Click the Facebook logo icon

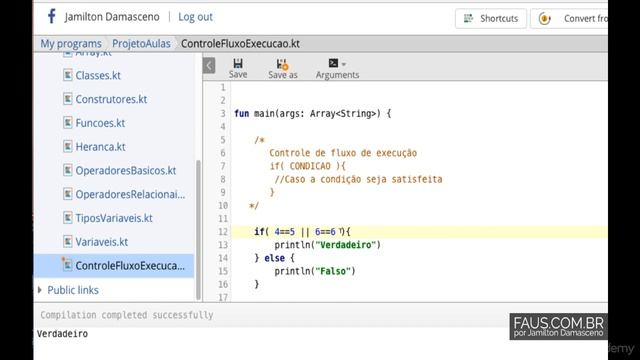51,16
